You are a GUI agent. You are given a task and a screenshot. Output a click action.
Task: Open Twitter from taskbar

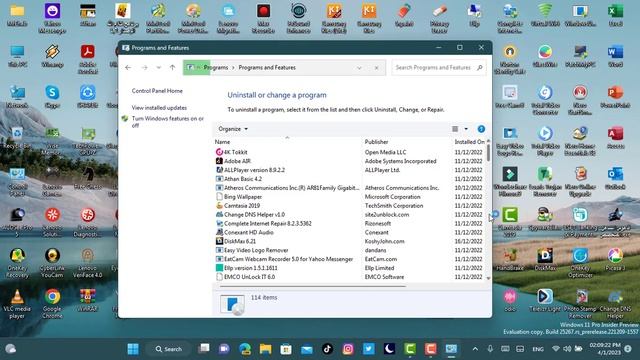[x=368, y=349]
